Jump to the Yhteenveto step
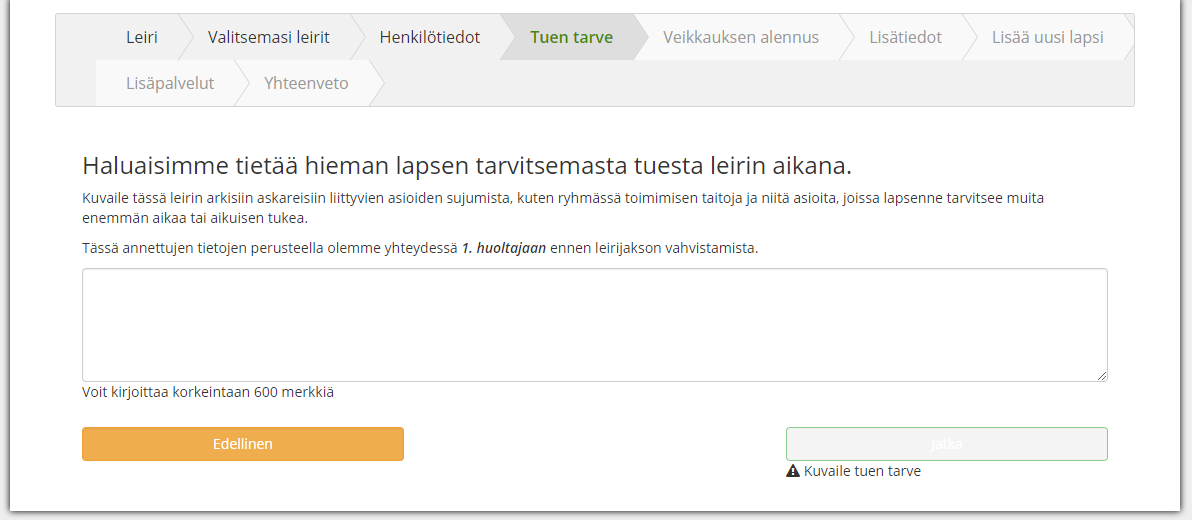 coord(306,83)
